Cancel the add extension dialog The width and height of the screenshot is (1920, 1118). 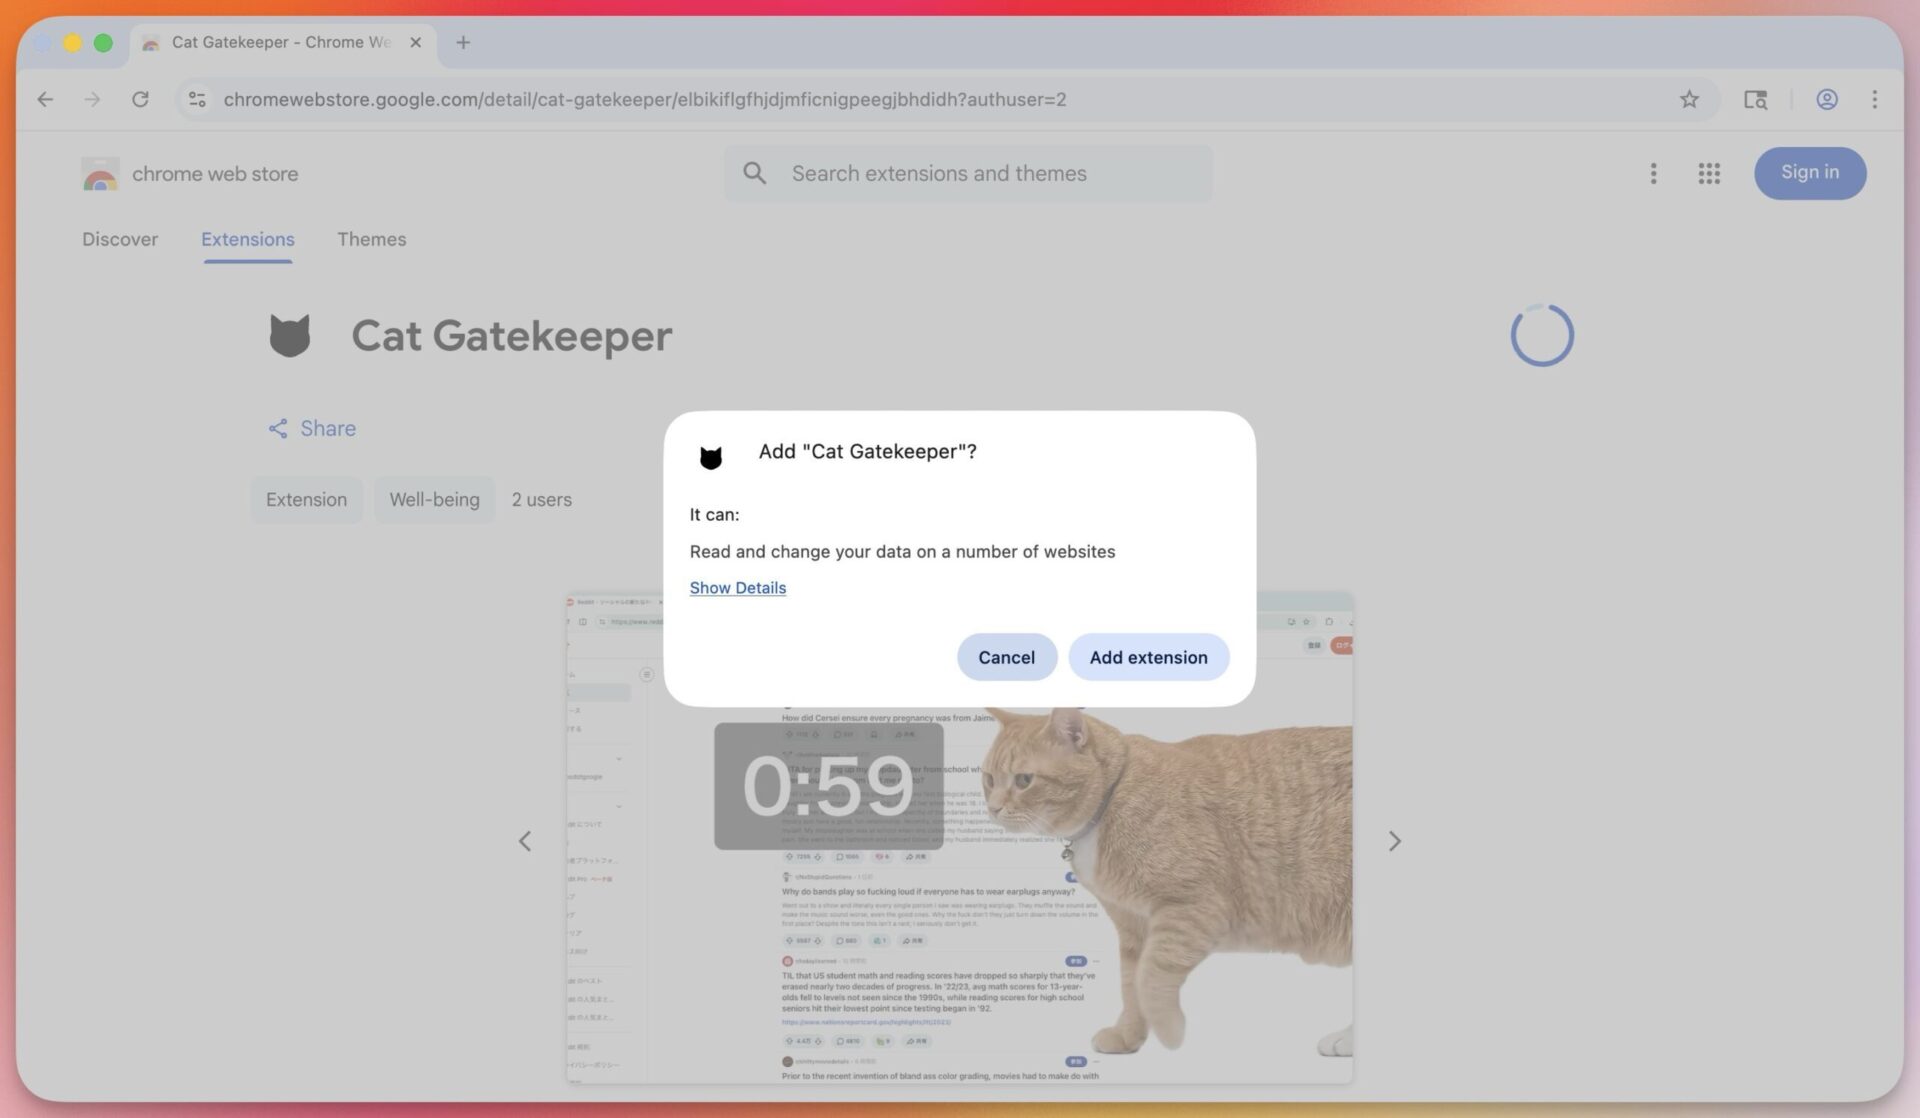point(1006,657)
